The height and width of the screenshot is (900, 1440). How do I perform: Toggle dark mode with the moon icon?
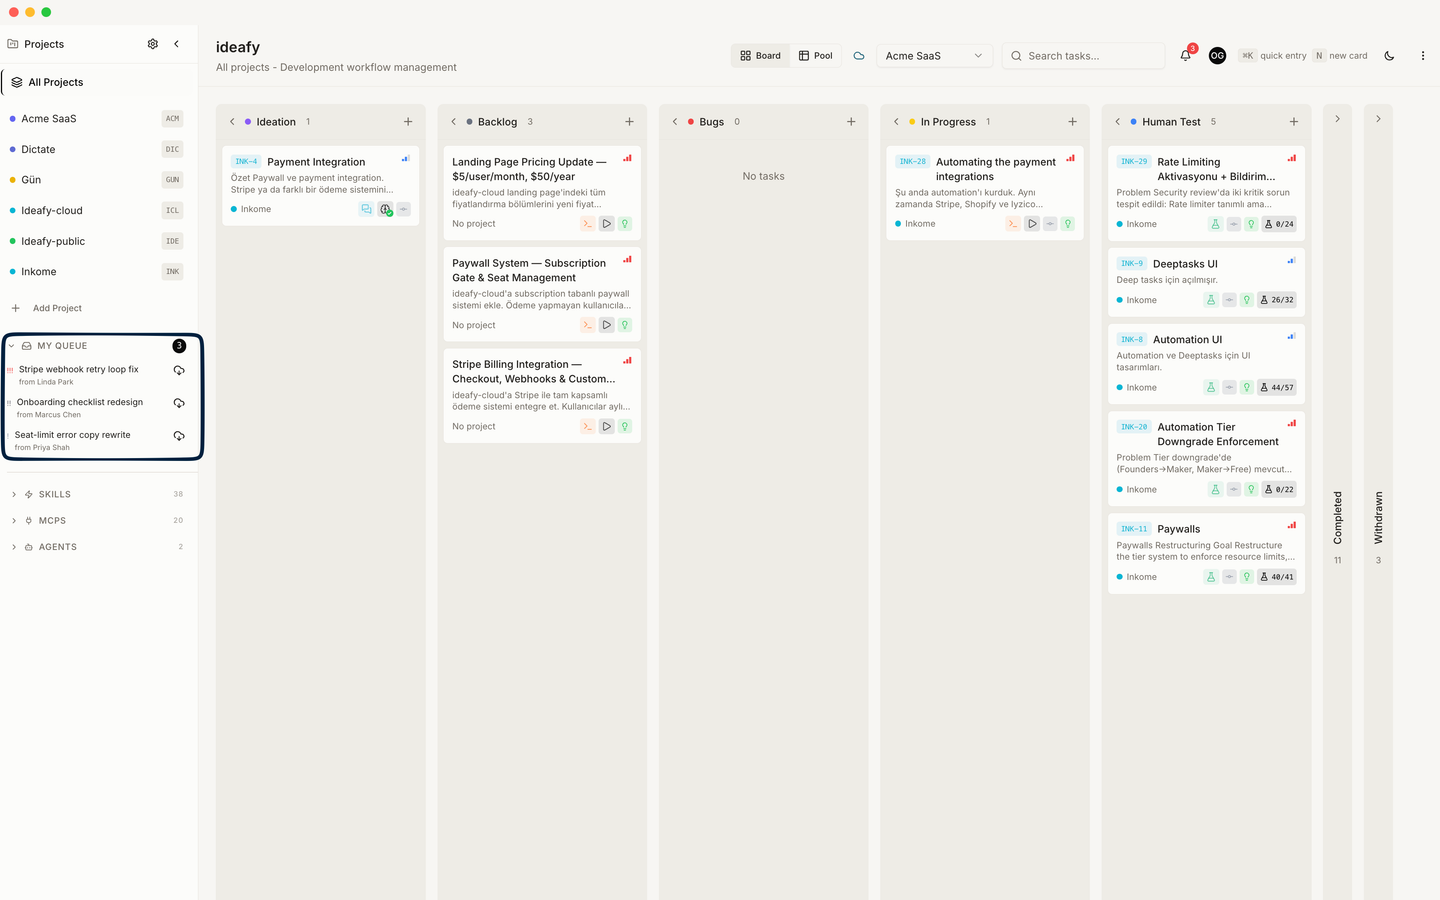1389,56
